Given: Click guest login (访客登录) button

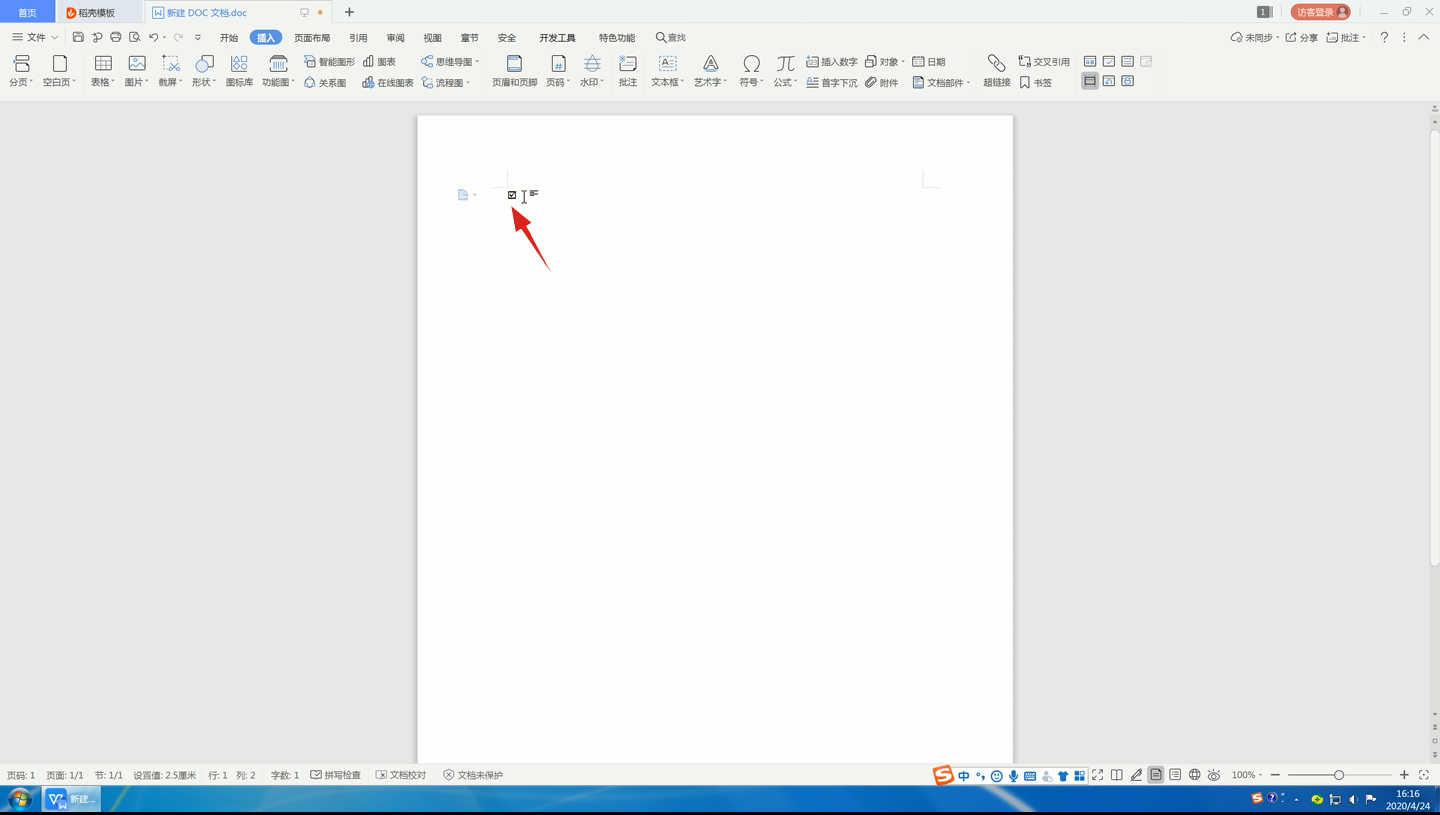Looking at the screenshot, I should click(1320, 12).
